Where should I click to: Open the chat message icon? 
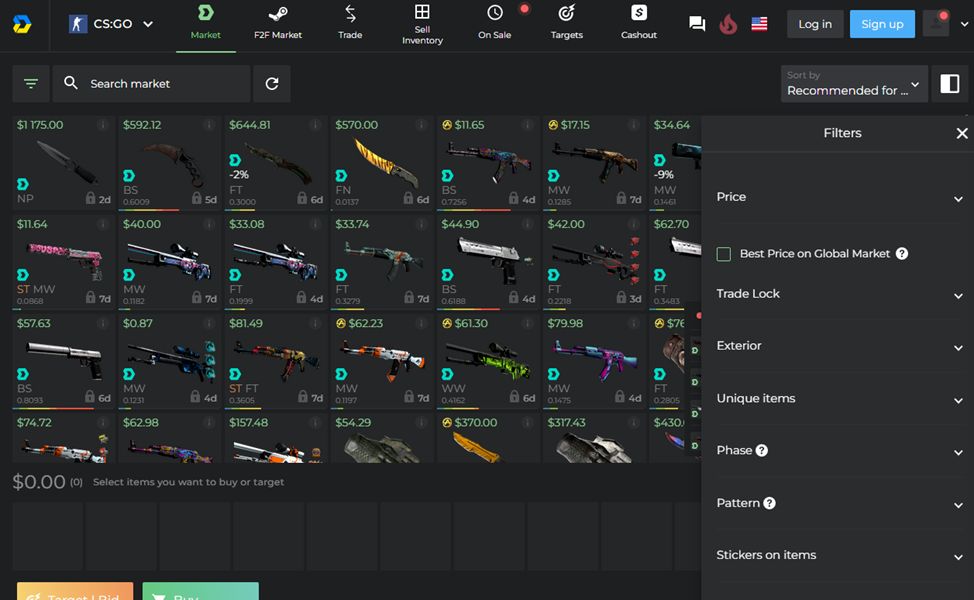(696, 22)
